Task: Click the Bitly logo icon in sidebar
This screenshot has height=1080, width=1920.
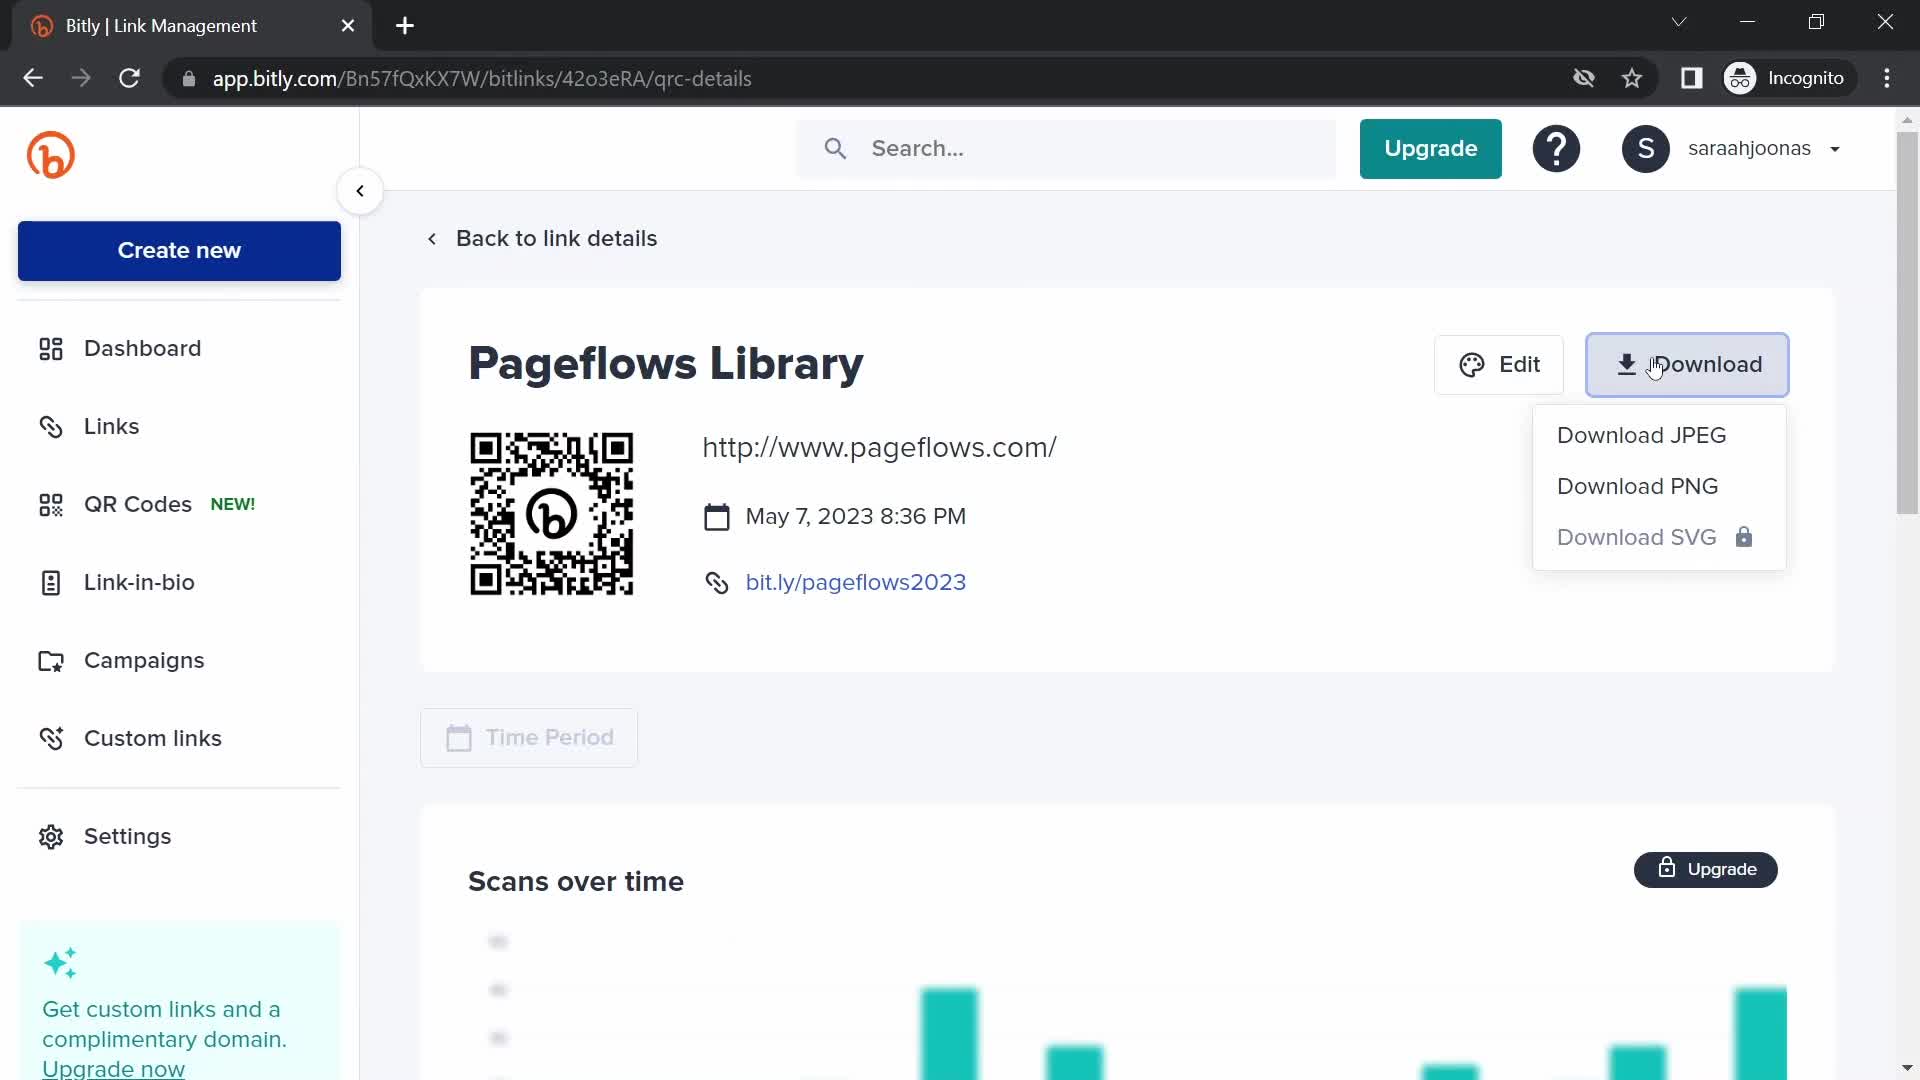Action: tap(50, 154)
